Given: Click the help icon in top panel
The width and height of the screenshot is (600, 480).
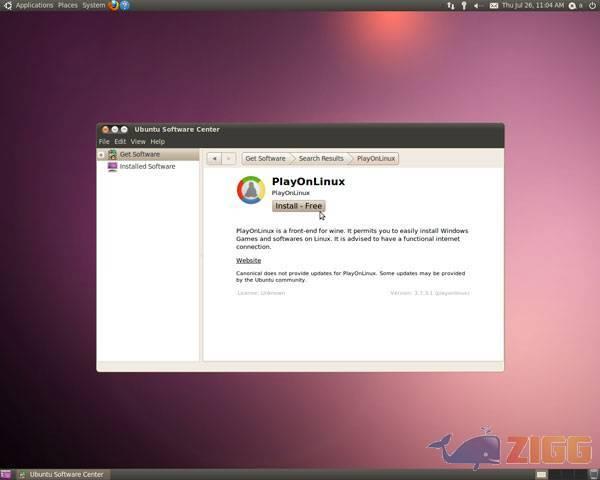Looking at the screenshot, I should [125, 5].
